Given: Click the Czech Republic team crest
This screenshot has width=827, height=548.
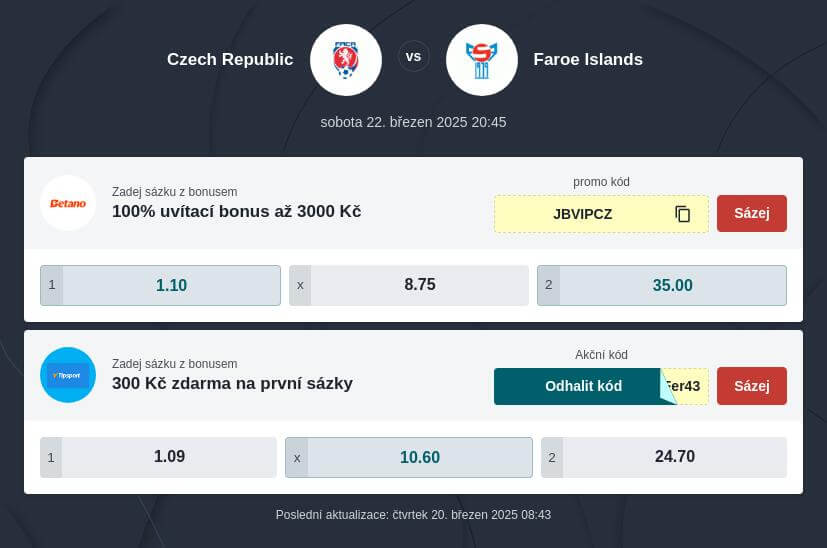Looking at the screenshot, I should (346, 60).
